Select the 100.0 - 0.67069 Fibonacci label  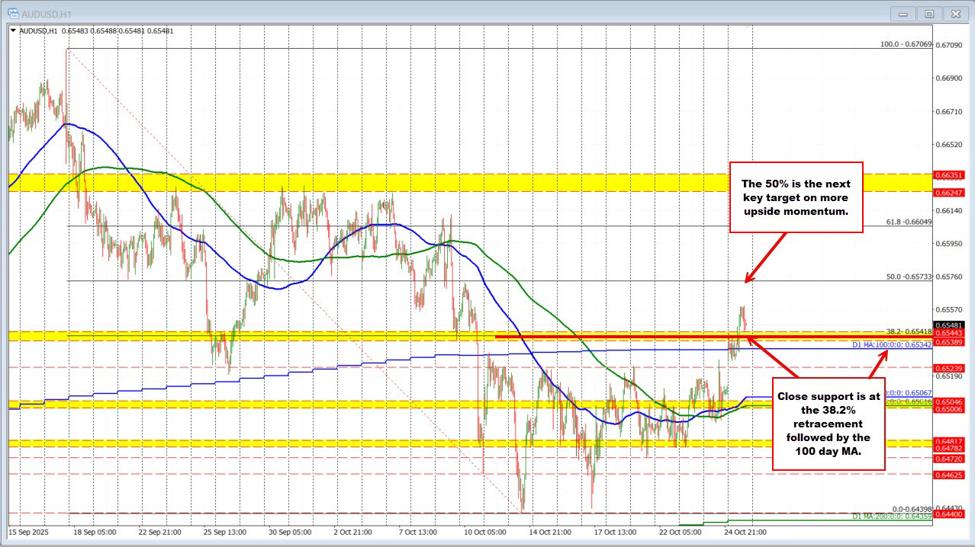pyautogui.click(x=906, y=44)
